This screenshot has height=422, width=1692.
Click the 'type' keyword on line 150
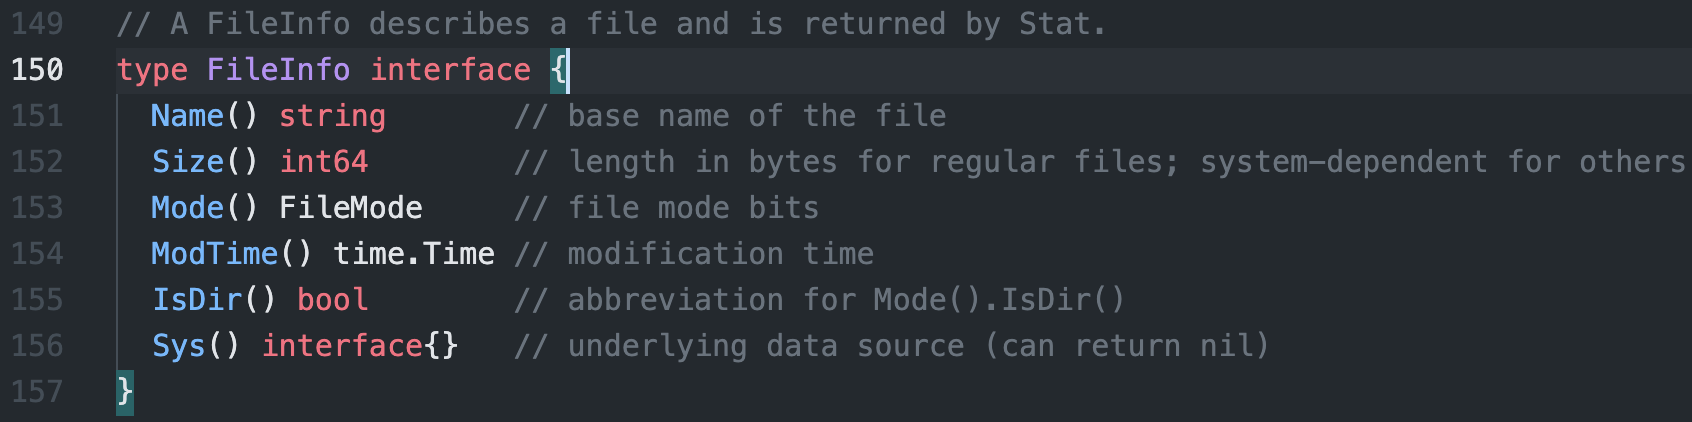(152, 70)
